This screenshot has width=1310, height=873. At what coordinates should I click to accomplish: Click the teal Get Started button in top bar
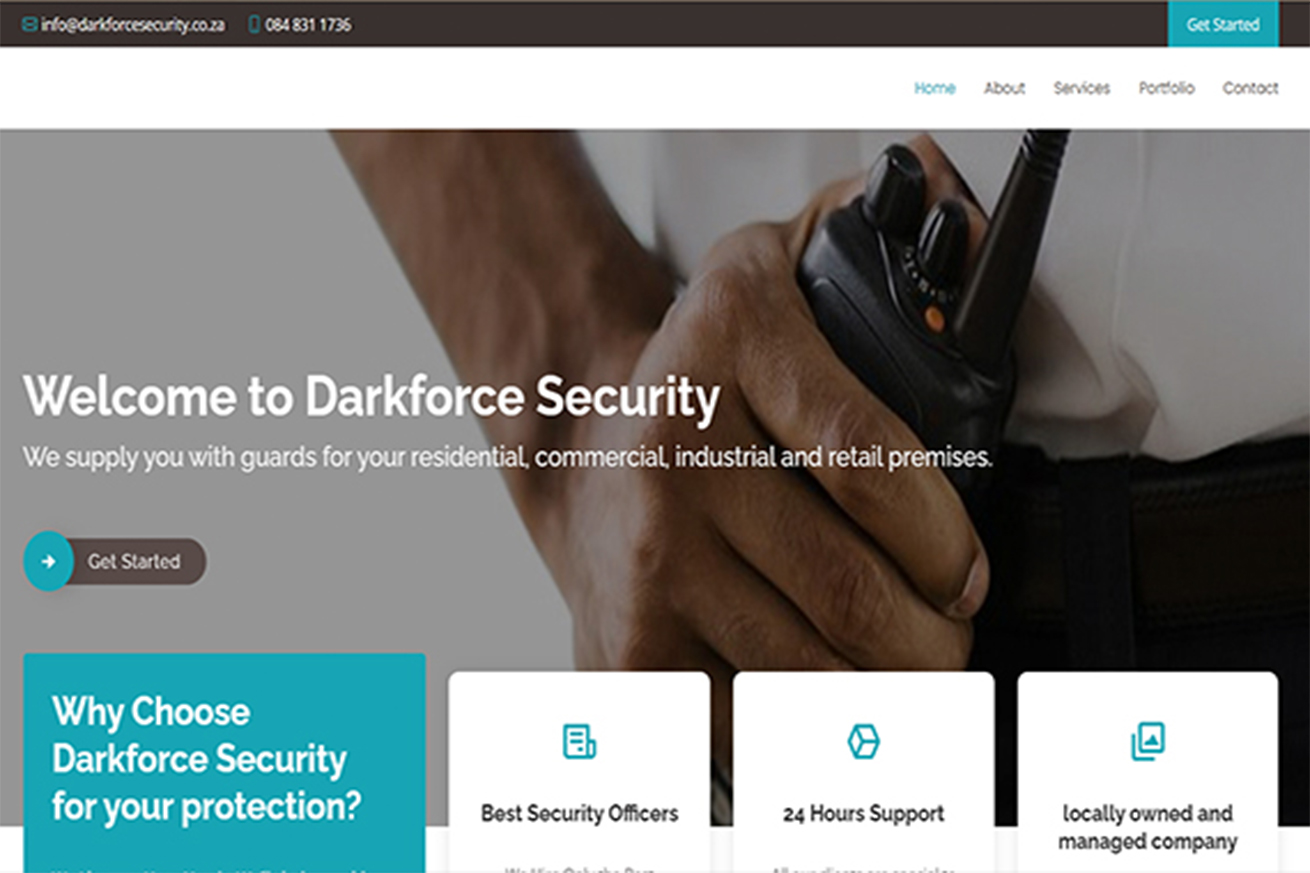pyautogui.click(x=1223, y=24)
